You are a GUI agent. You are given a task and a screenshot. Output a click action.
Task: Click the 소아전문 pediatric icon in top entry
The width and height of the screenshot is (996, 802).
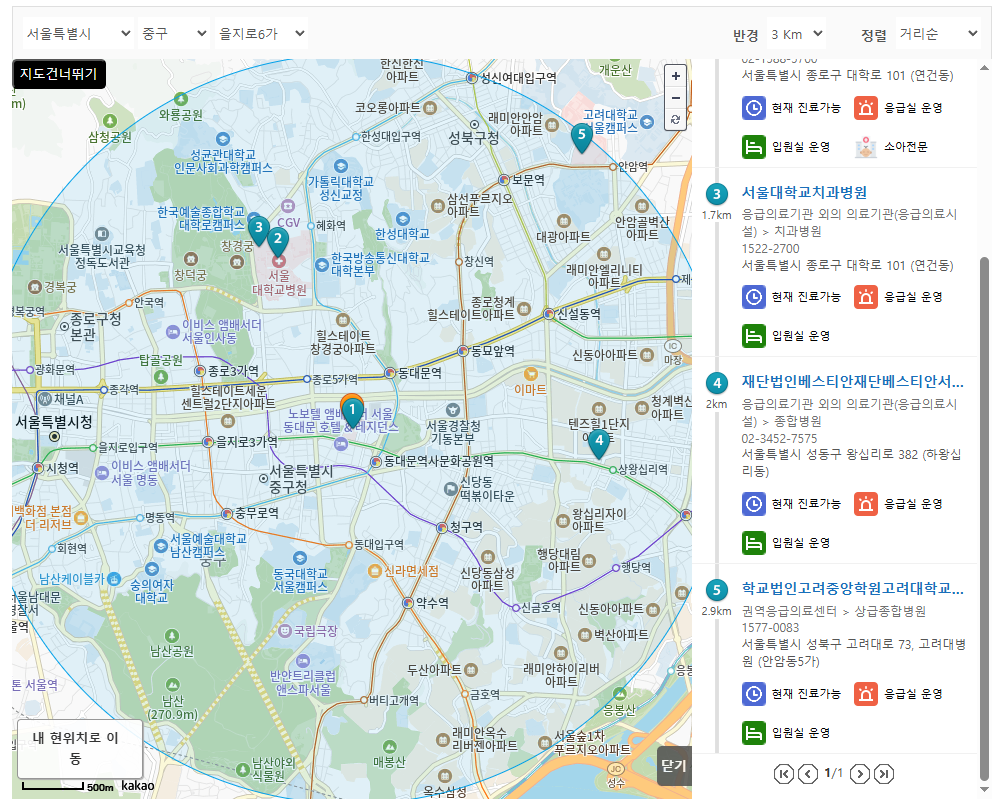[x=865, y=147]
